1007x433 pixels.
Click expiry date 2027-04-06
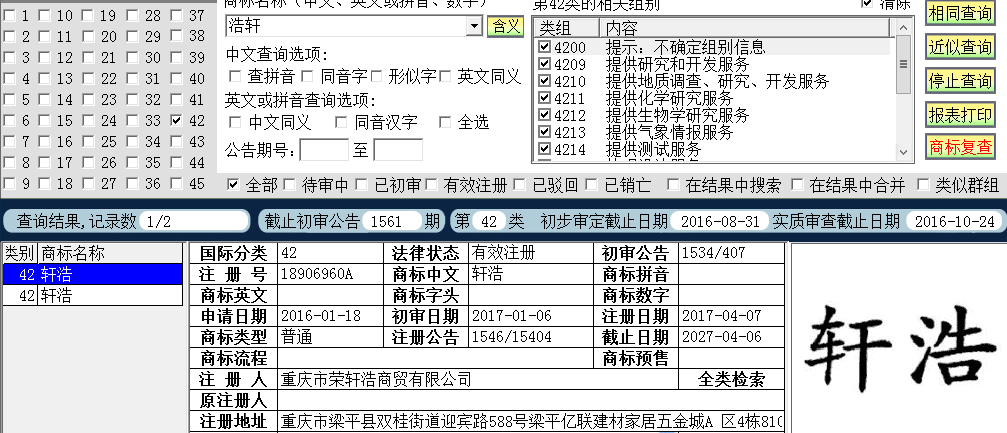721,337
